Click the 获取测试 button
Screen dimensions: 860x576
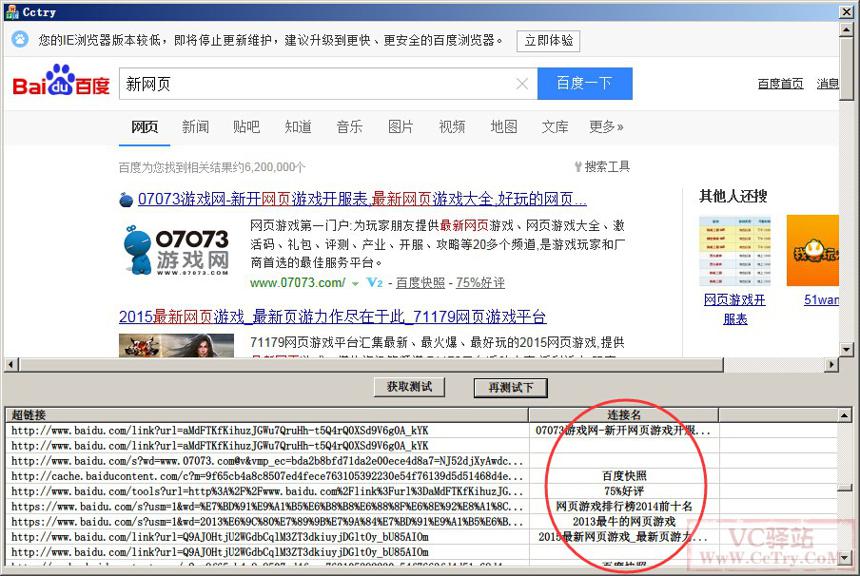click(x=409, y=387)
